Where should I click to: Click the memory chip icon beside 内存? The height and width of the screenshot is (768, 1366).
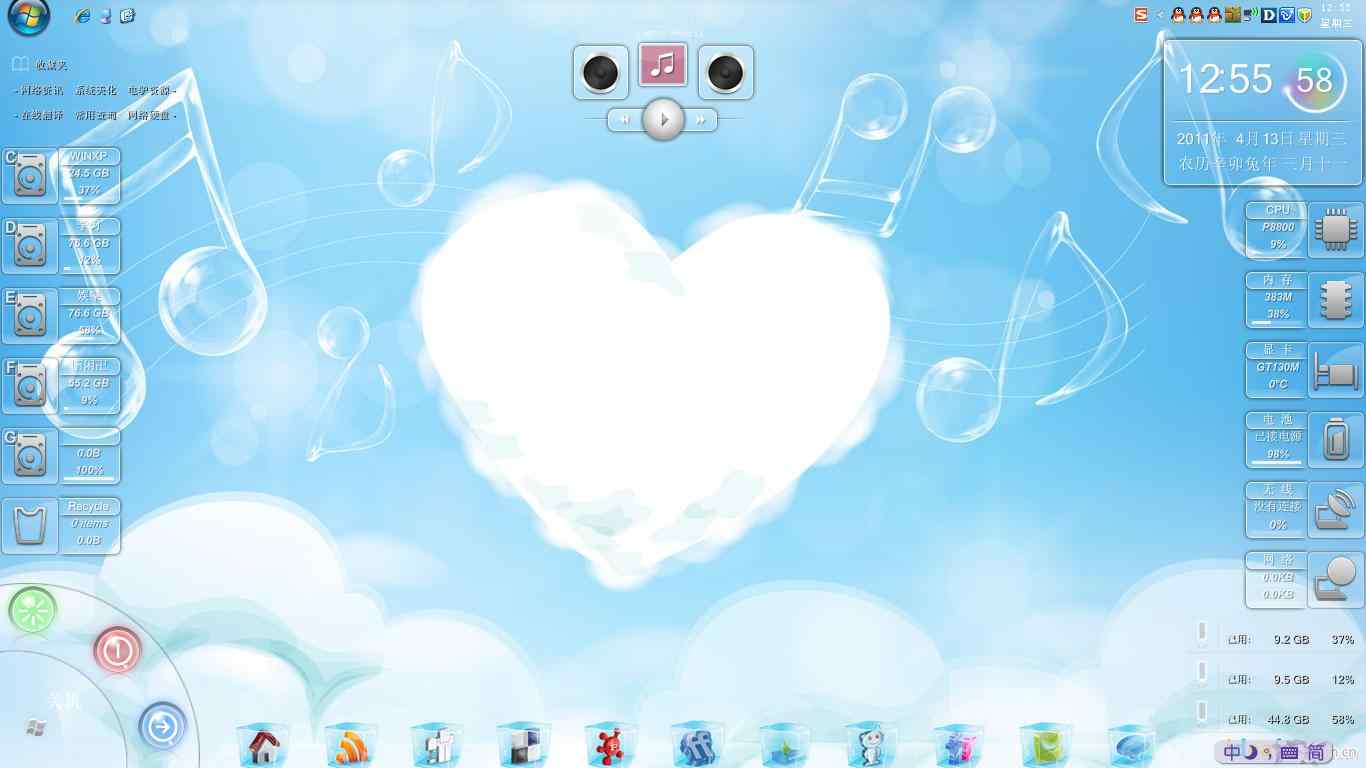[1336, 298]
